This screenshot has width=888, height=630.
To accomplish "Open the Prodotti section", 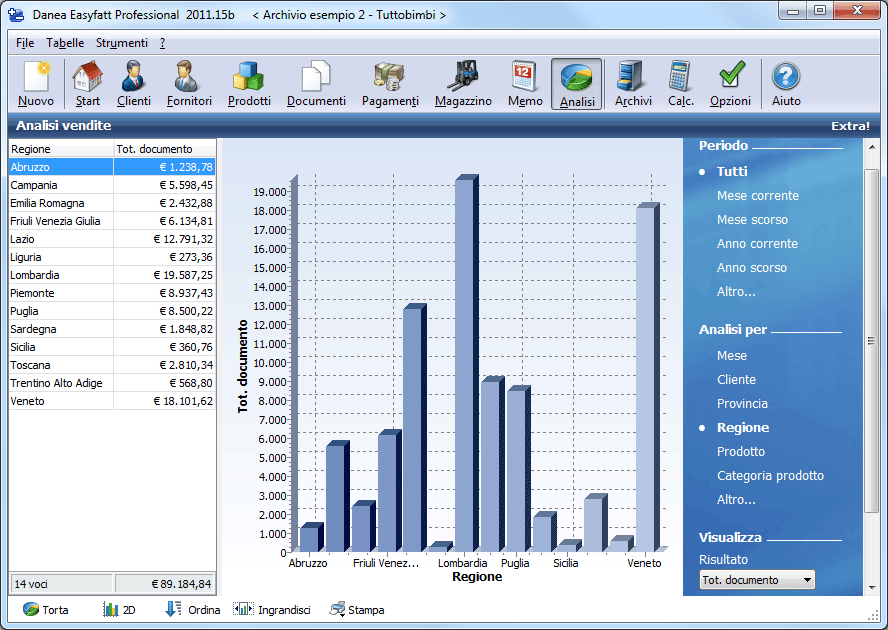I will tap(249, 83).
